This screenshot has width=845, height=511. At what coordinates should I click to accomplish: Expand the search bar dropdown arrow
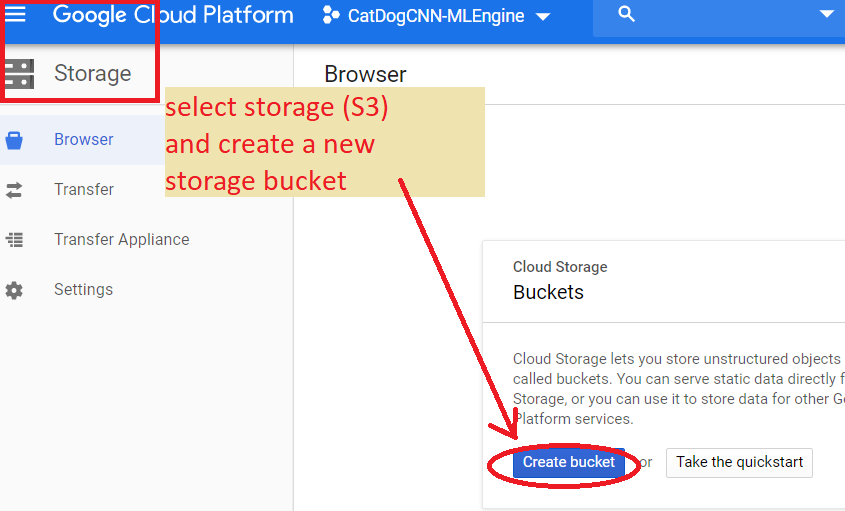click(826, 15)
